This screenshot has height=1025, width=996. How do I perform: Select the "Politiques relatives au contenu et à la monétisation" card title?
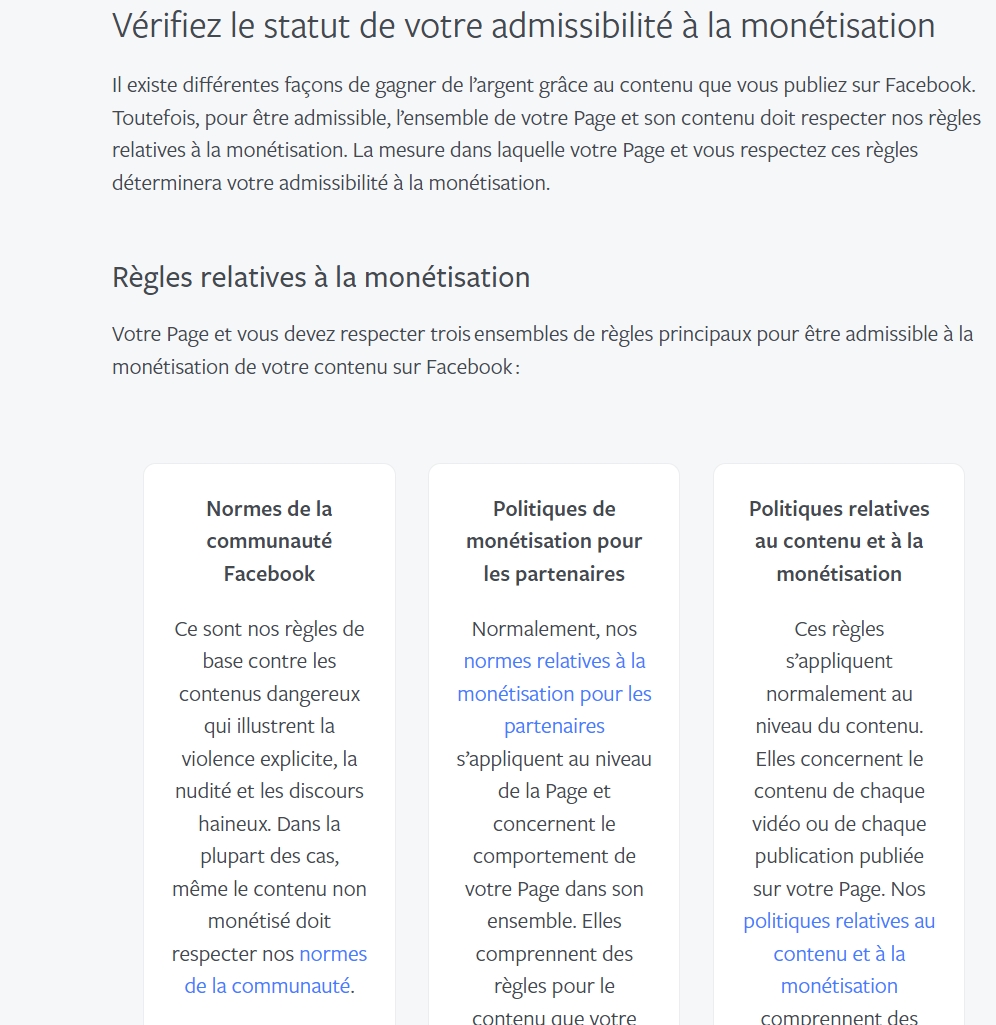coord(839,541)
